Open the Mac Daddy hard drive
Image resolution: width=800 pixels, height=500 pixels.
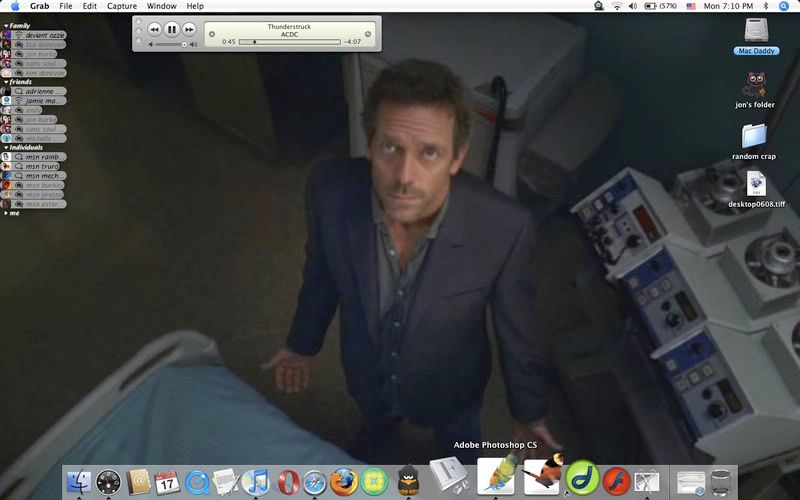point(756,37)
